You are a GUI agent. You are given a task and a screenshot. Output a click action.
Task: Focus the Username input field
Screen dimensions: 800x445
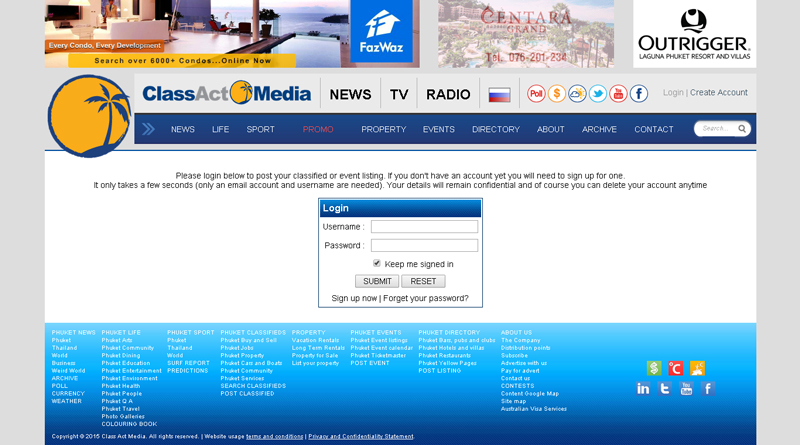pyautogui.click(x=424, y=227)
